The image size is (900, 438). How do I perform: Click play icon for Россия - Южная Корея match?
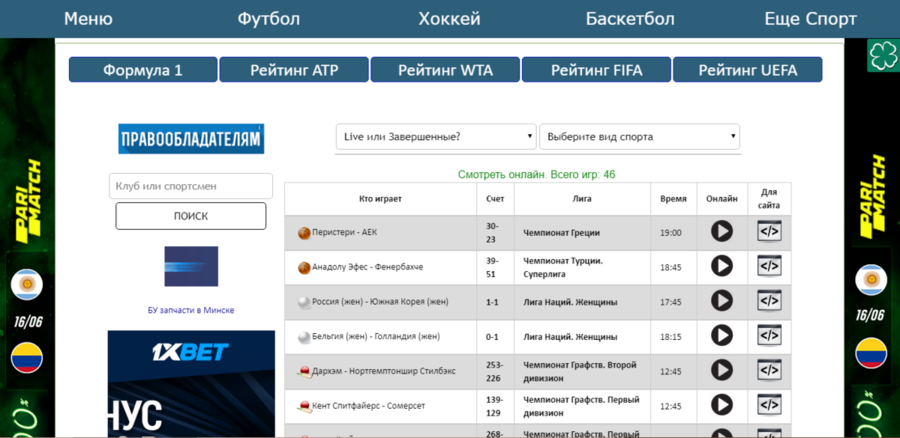tap(721, 301)
